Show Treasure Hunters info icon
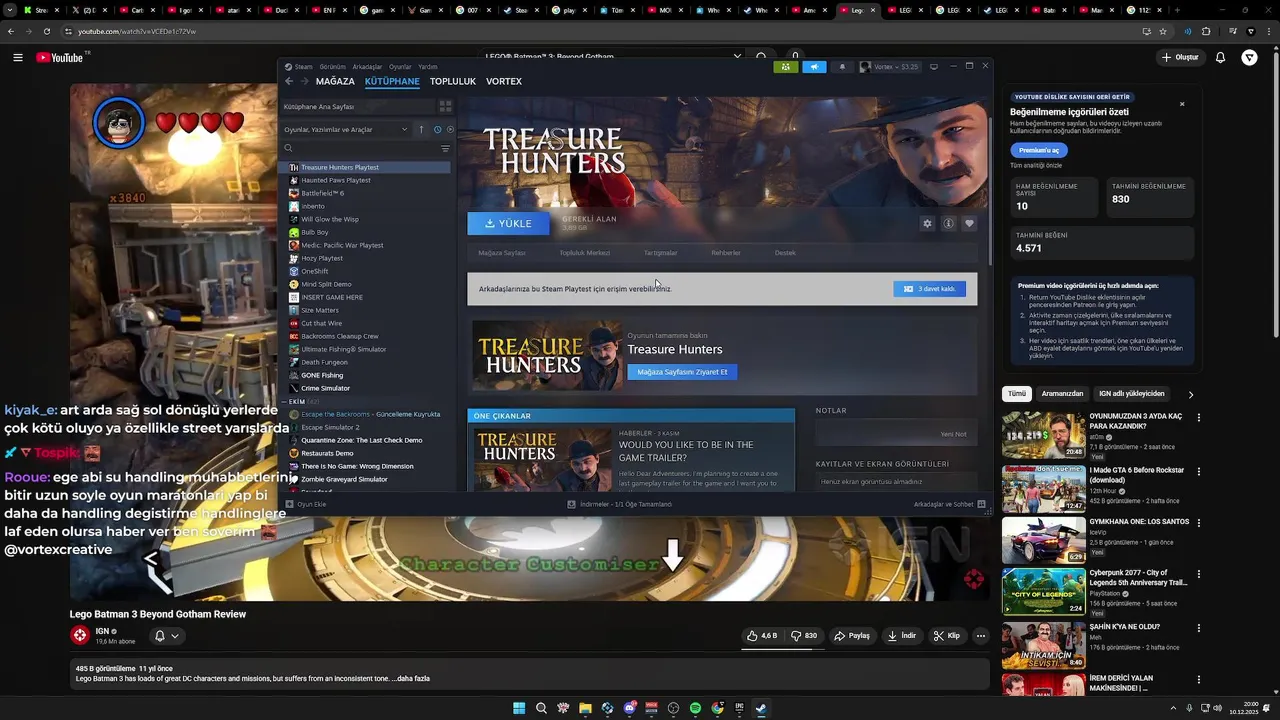 pyautogui.click(x=948, y=224)
